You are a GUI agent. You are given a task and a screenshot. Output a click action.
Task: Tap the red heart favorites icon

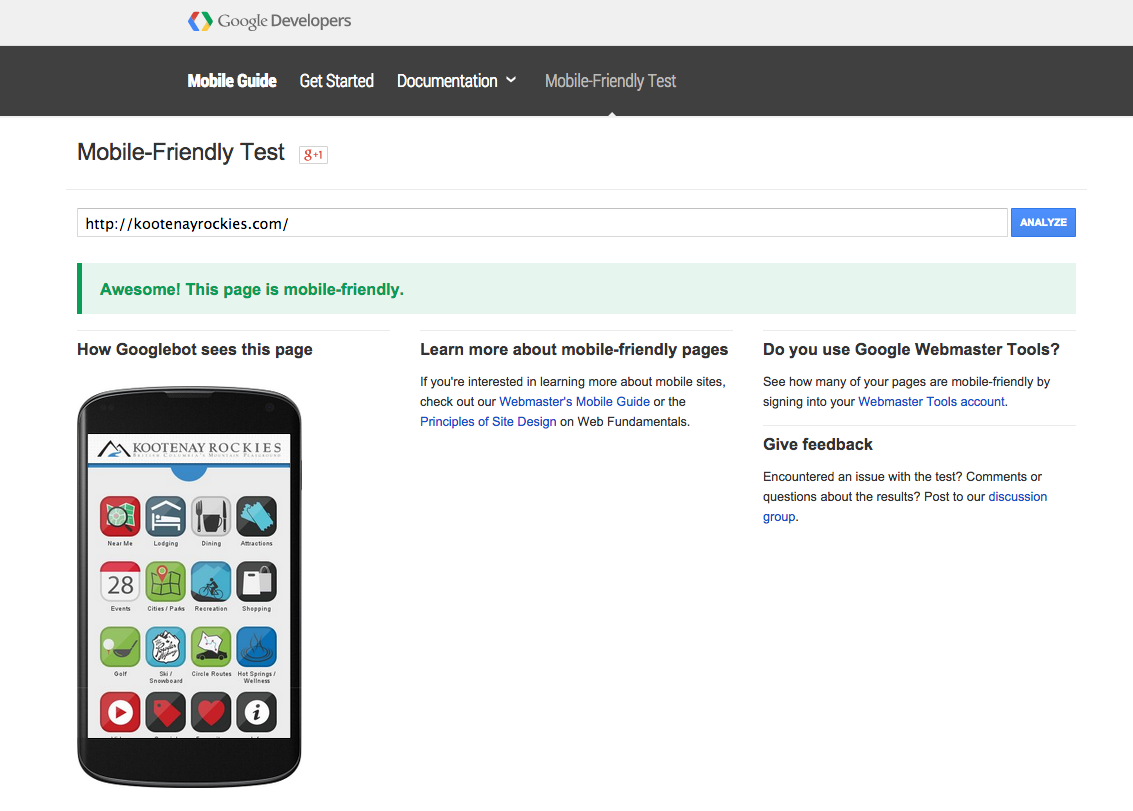click(x=211, y=712)
